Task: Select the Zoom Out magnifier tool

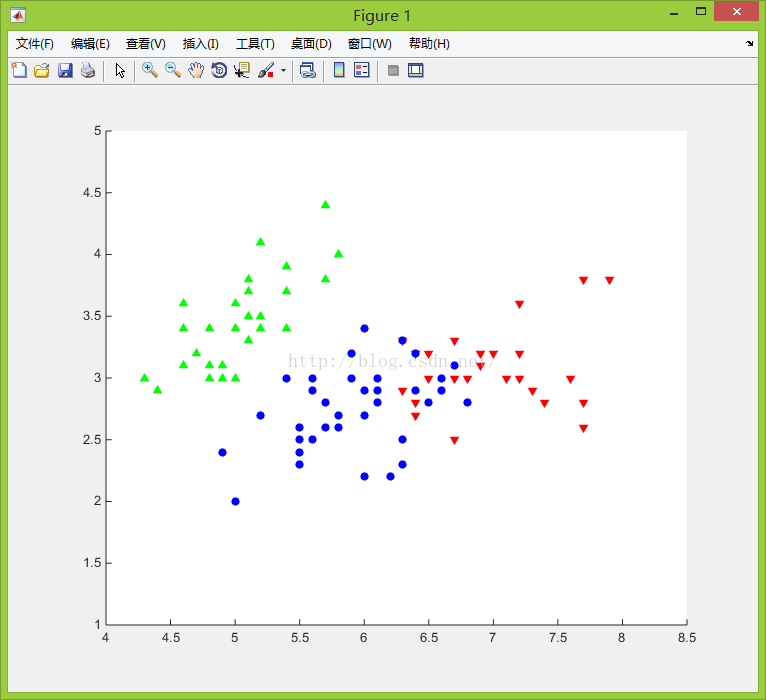Action: (172, 70)
